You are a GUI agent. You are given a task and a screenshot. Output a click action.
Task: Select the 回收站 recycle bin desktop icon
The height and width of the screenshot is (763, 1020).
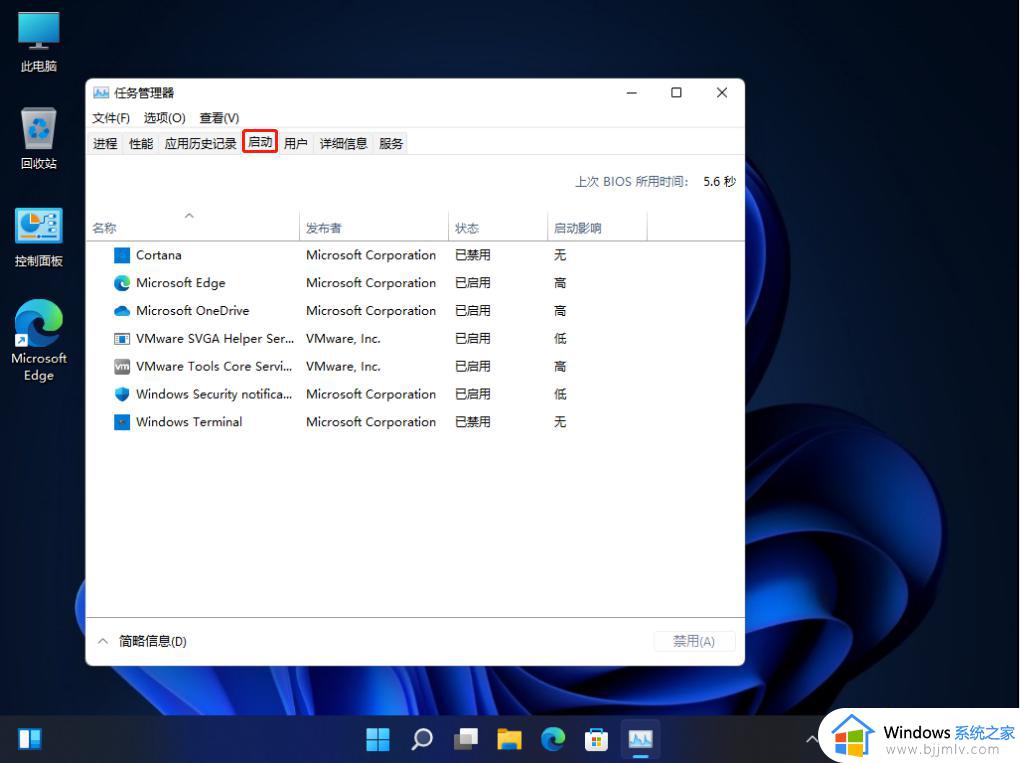(x=38, y=139)
